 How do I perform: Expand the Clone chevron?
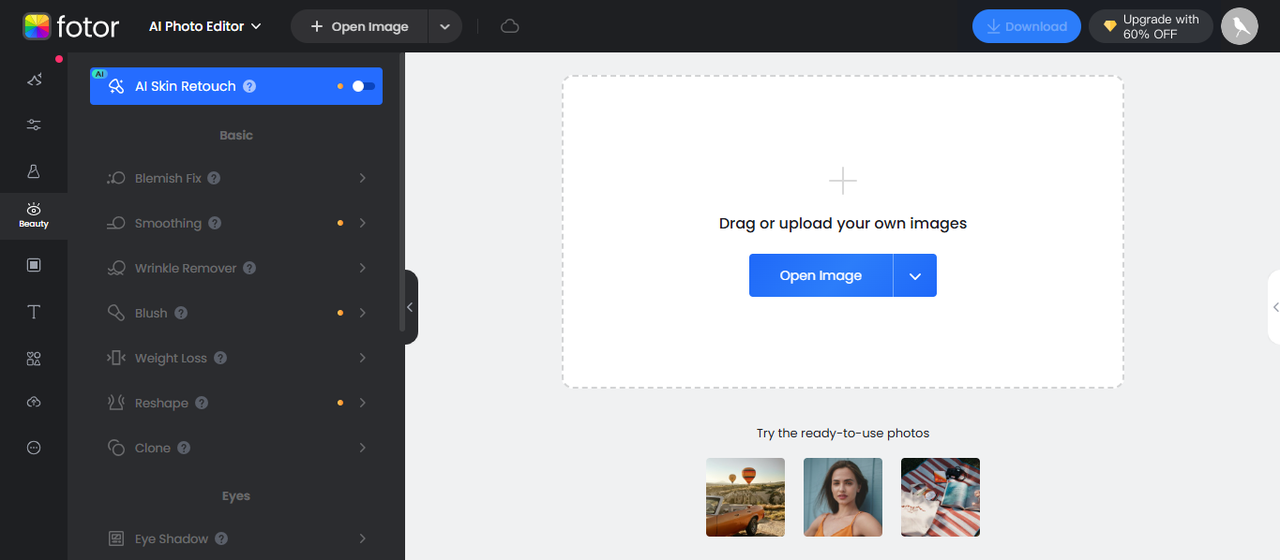click(362, 448)
